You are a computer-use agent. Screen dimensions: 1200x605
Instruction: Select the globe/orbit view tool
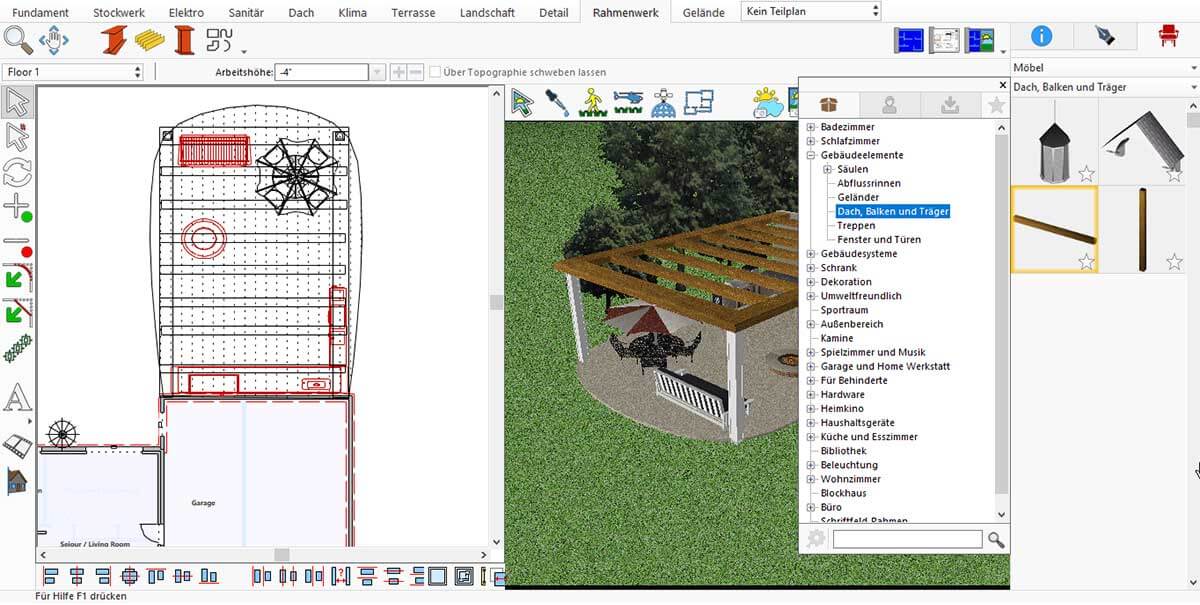click(663, 104)
